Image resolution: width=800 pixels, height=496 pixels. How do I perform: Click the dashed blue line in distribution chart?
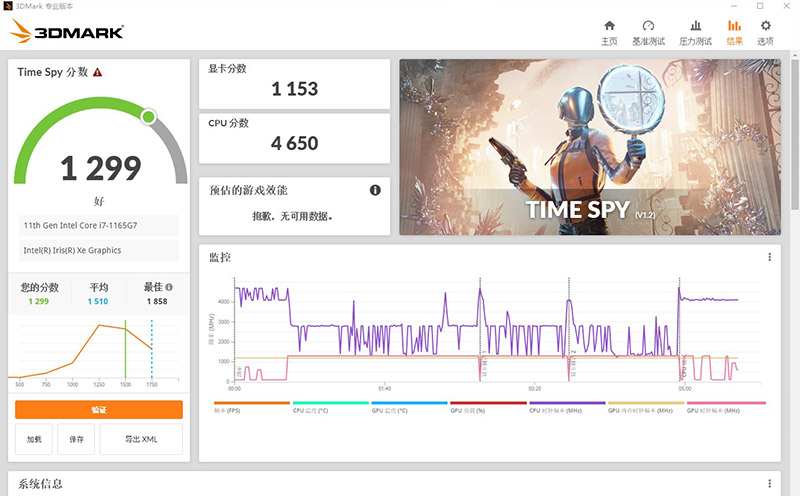point(152,349)
